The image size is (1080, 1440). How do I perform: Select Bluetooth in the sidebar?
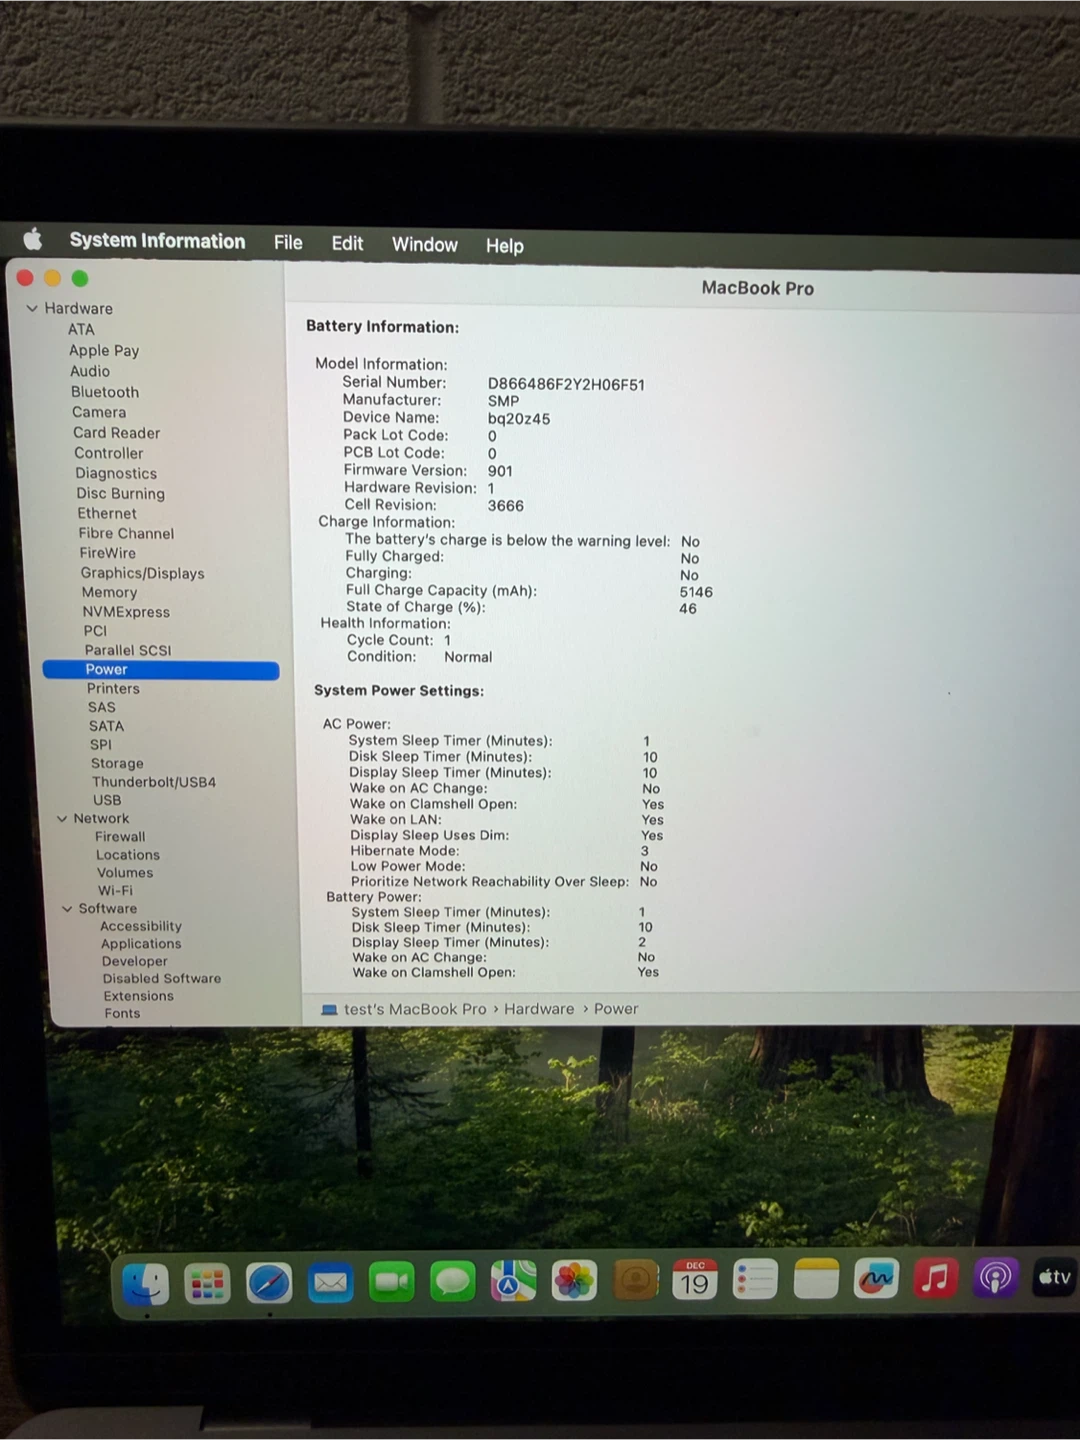click(105, 392)
